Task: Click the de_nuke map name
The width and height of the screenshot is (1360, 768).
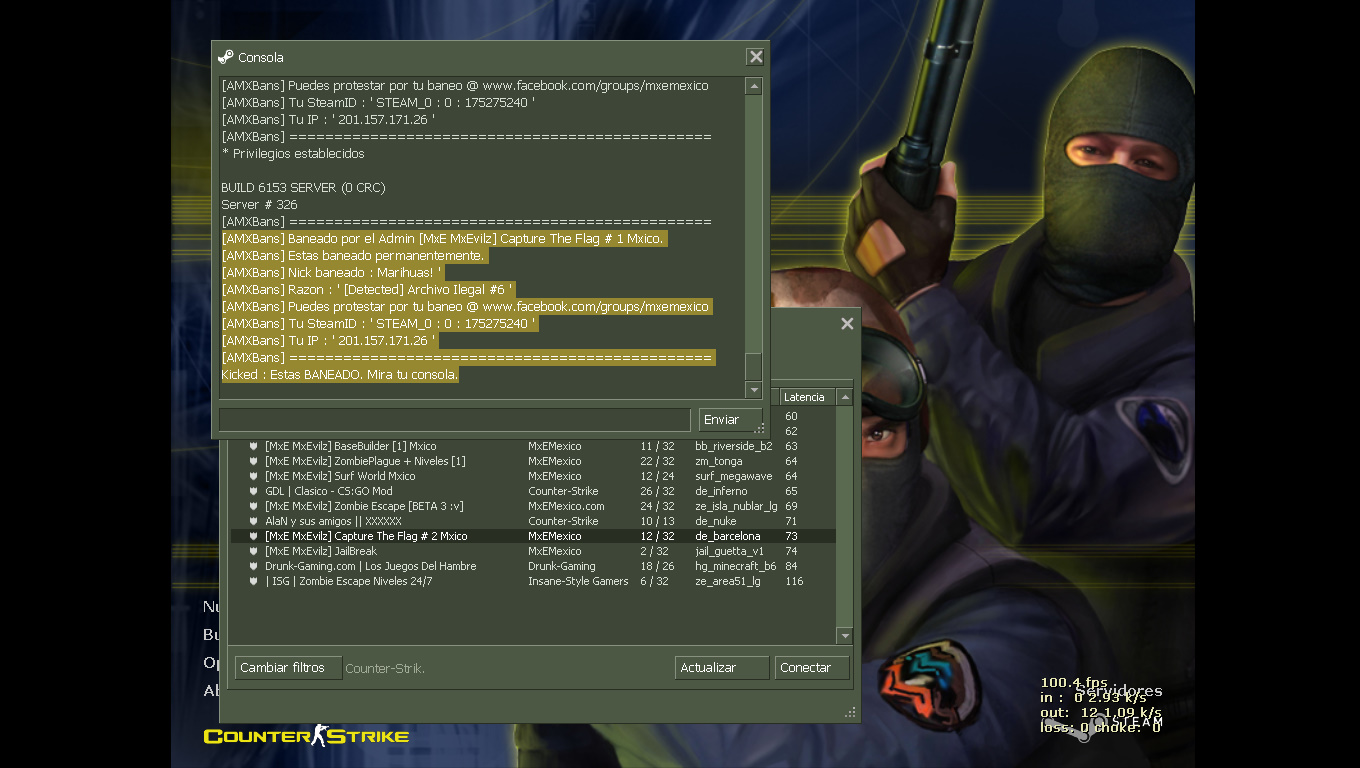Action: 716,521
